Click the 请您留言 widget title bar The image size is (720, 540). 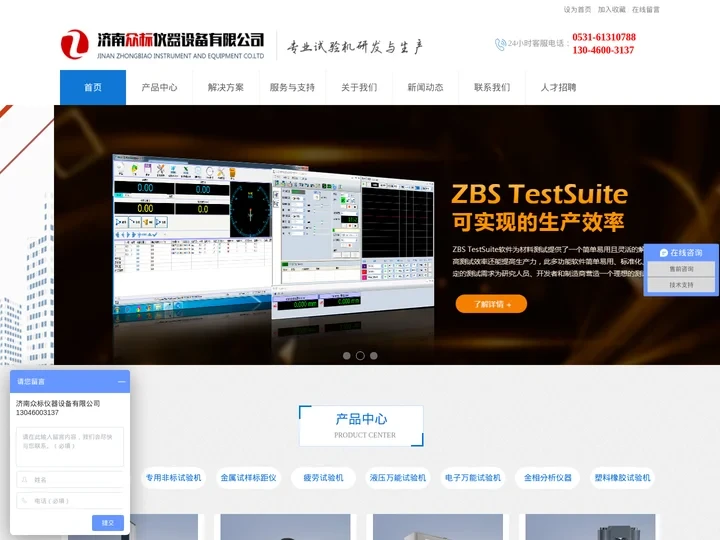tap(70, 382)
